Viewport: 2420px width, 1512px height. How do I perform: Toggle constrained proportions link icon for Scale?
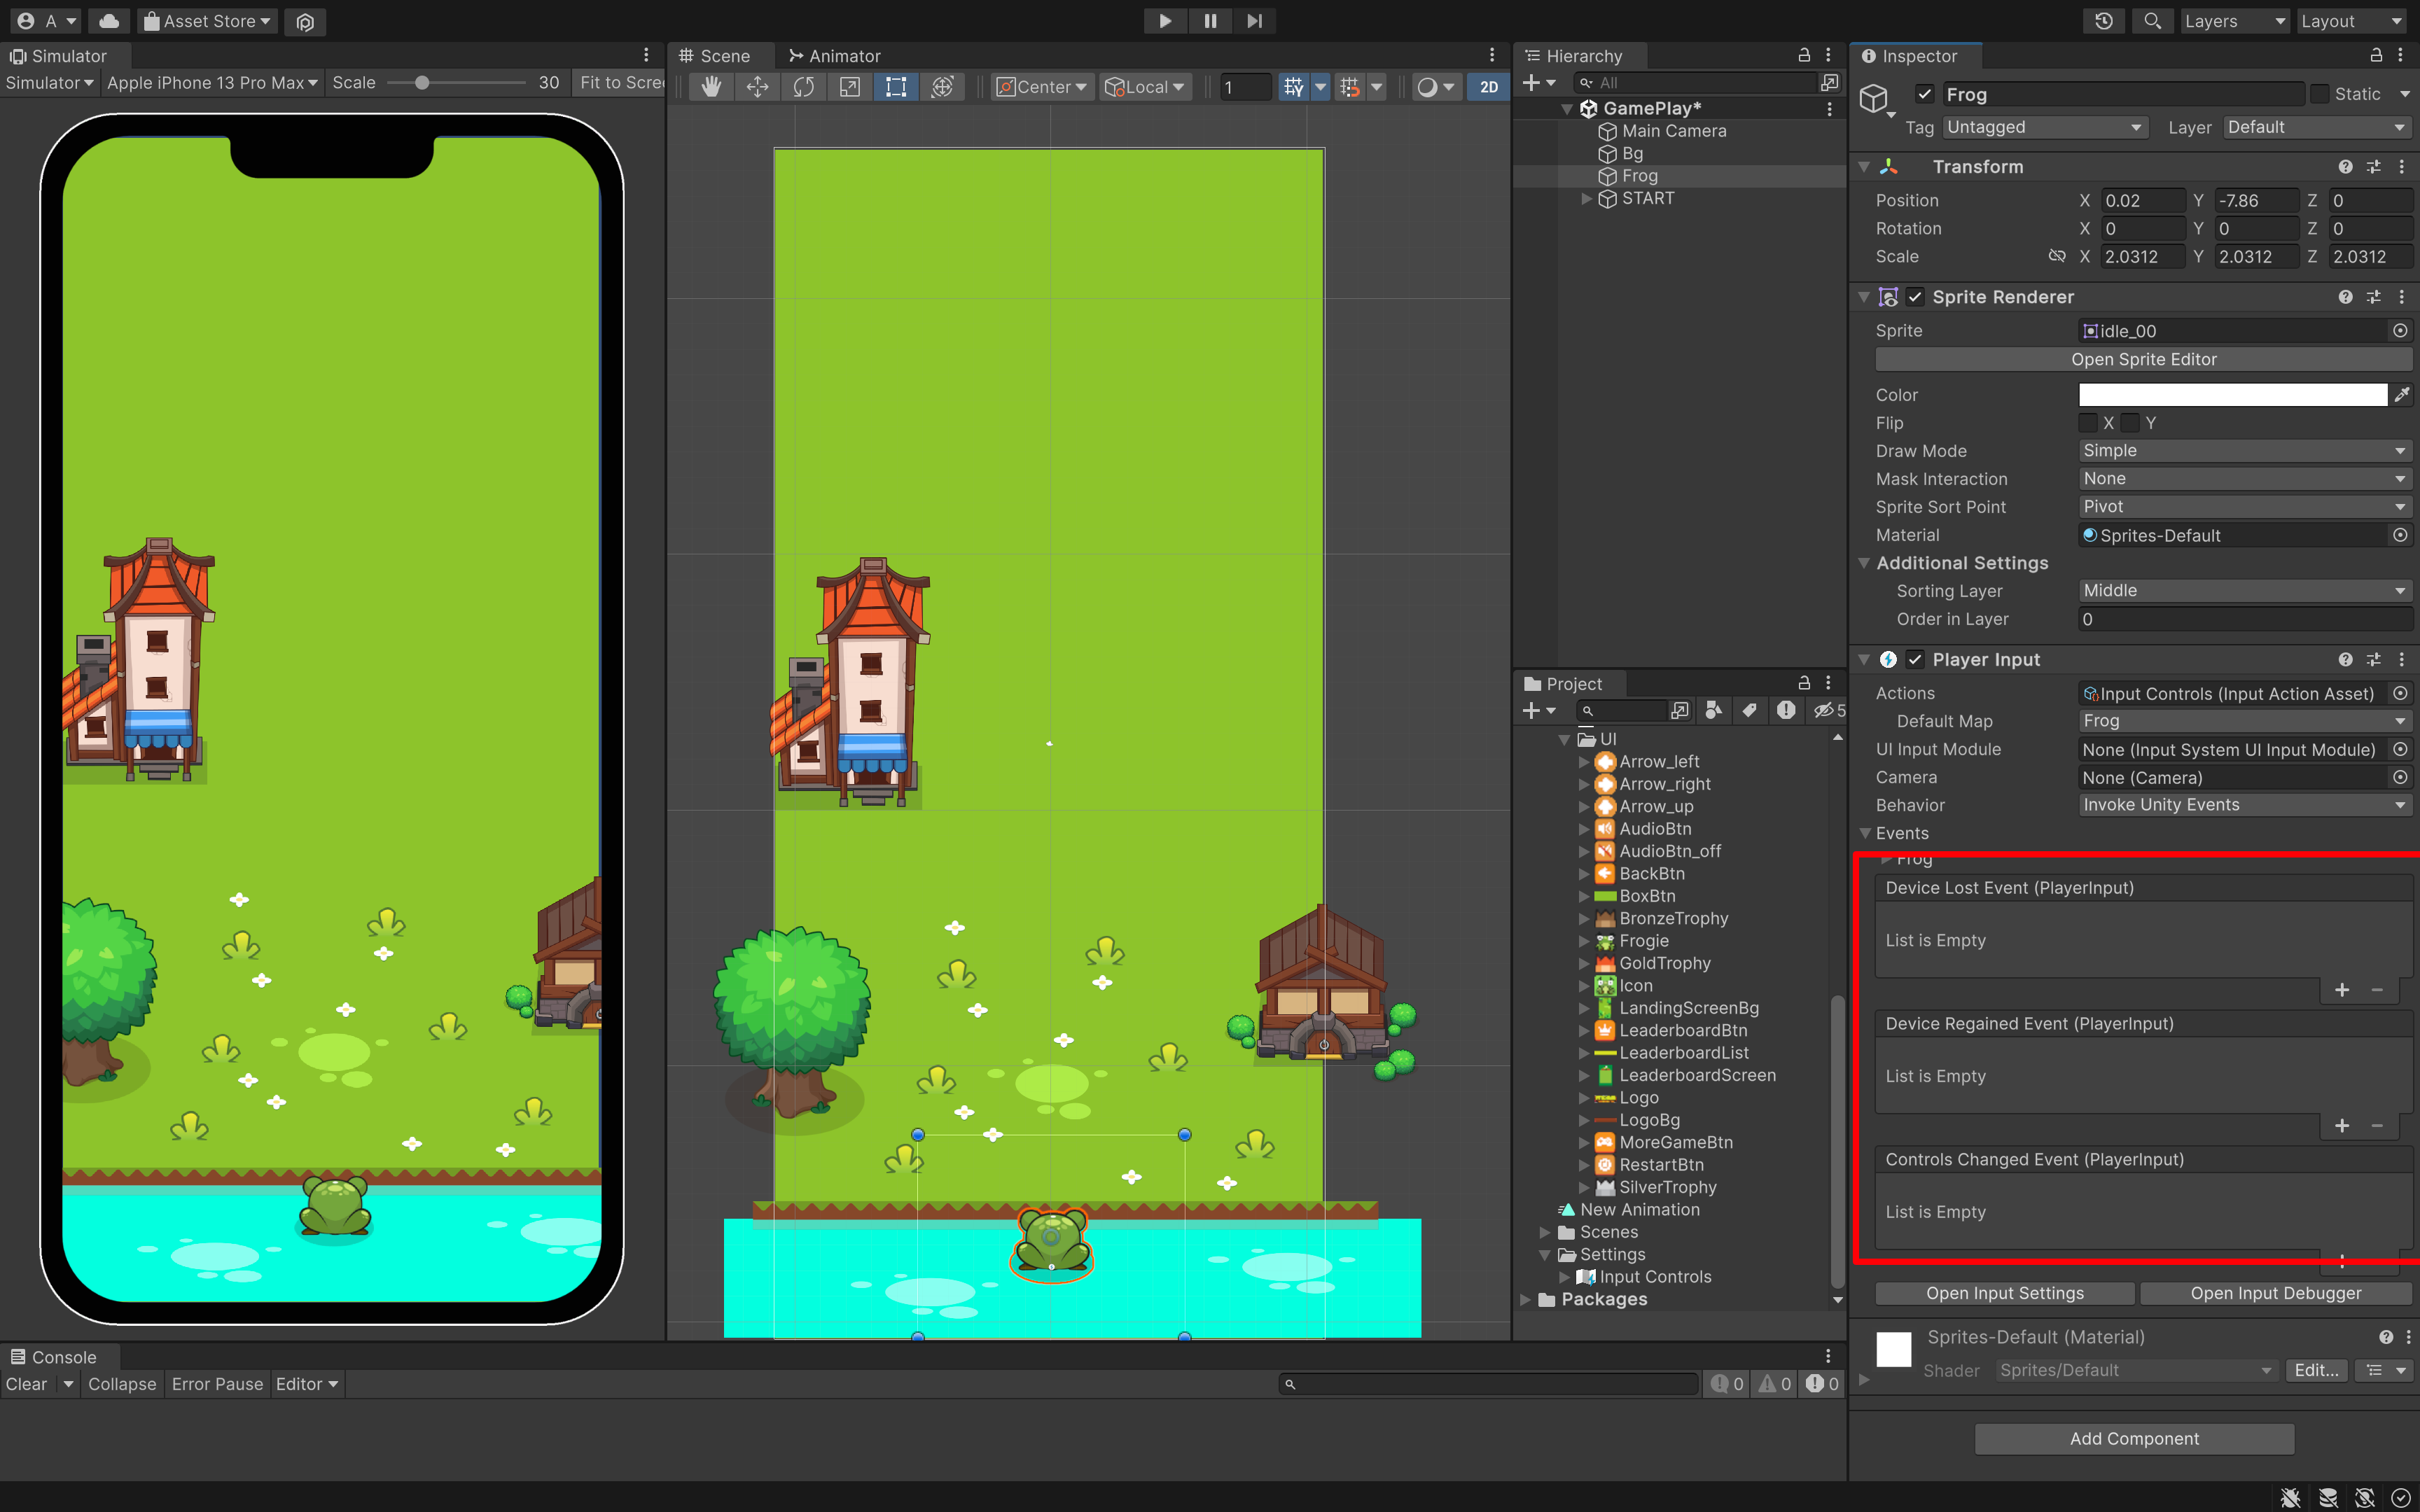click(2056, 256)
